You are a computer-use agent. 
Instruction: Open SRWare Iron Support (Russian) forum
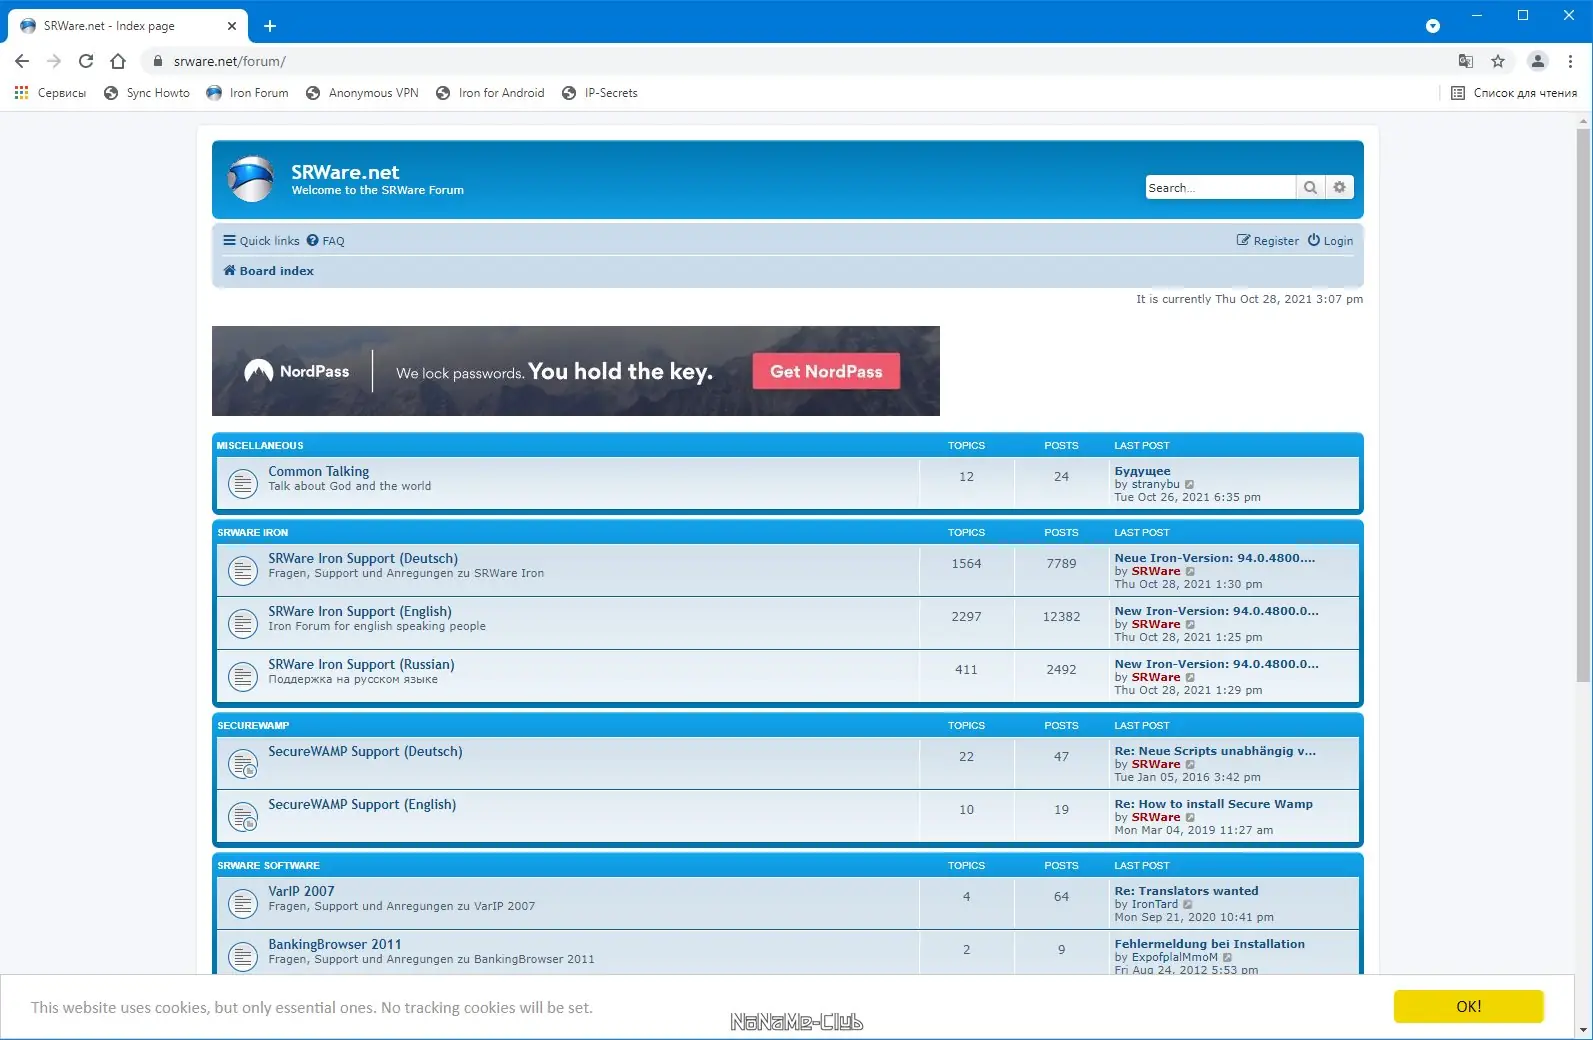pos(361,664)
